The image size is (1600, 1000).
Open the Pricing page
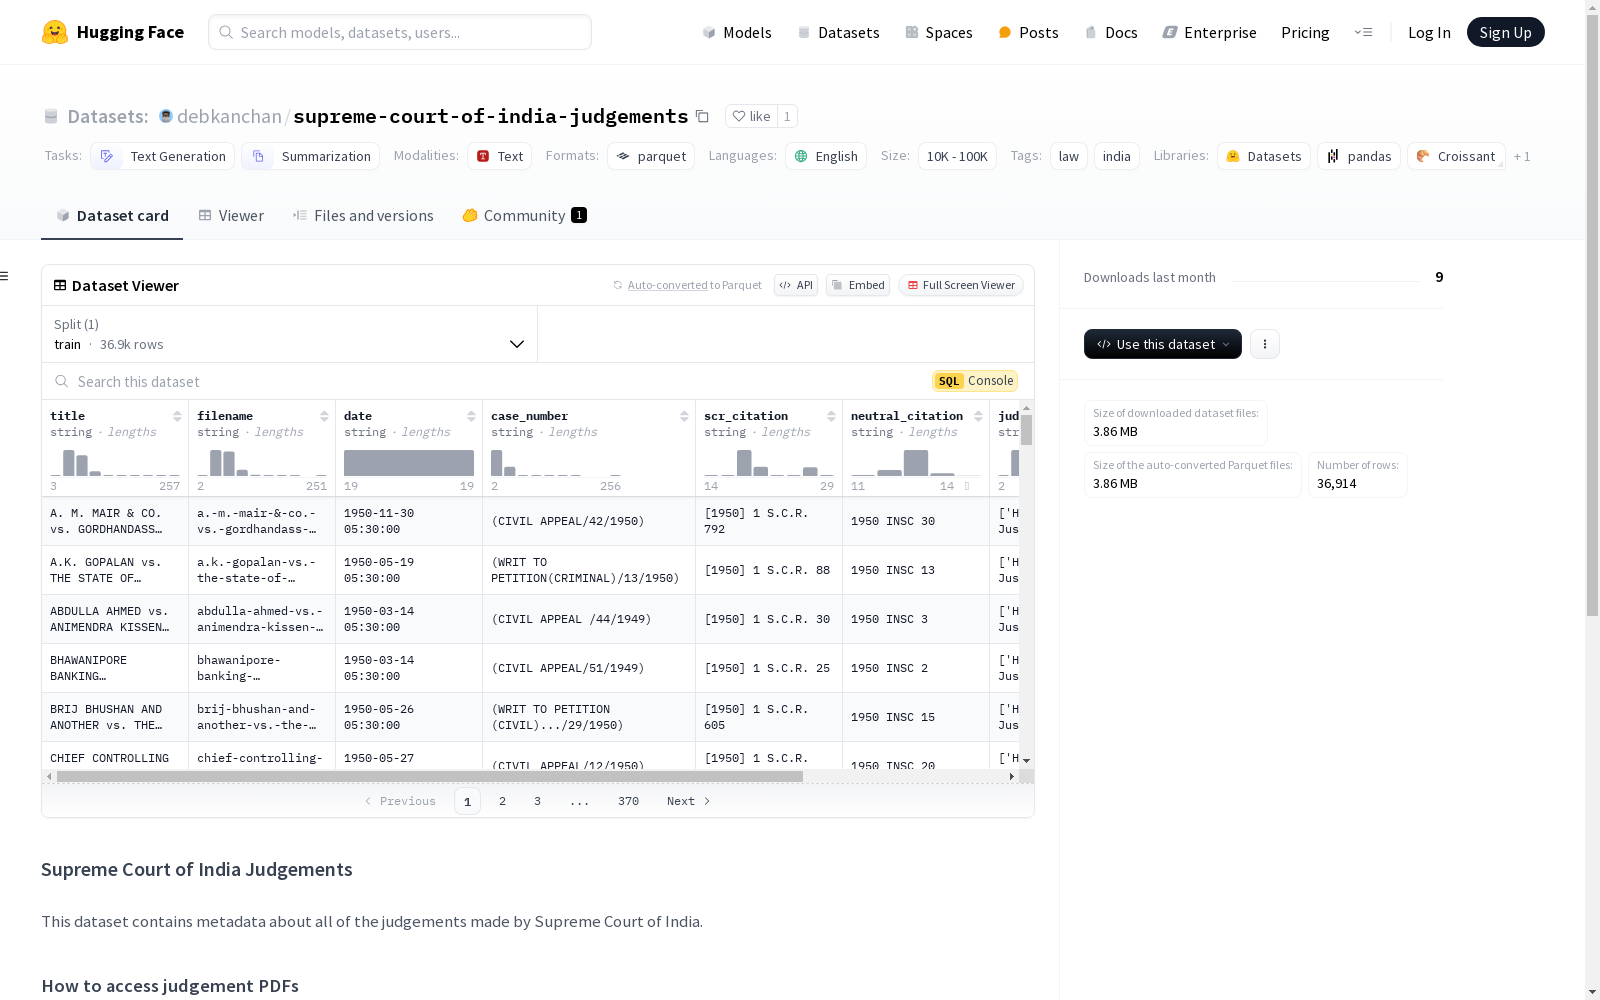click(1305, 32)
